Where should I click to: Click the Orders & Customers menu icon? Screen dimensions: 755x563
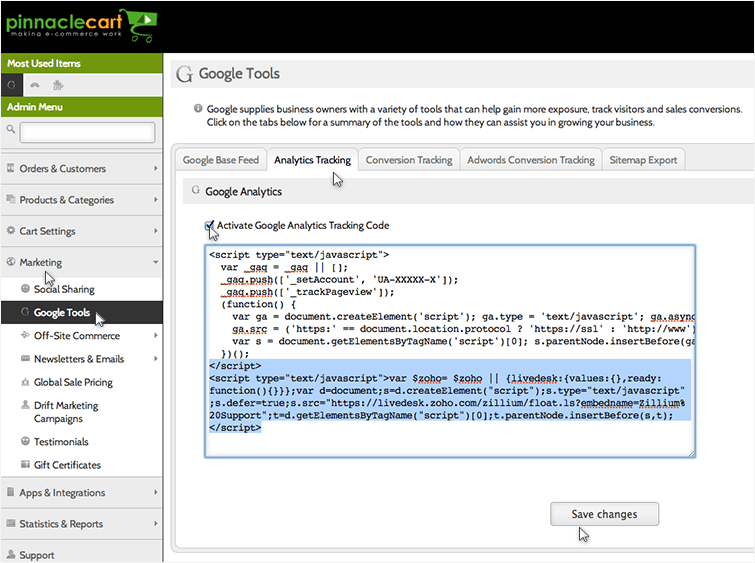tap(10, 168)
